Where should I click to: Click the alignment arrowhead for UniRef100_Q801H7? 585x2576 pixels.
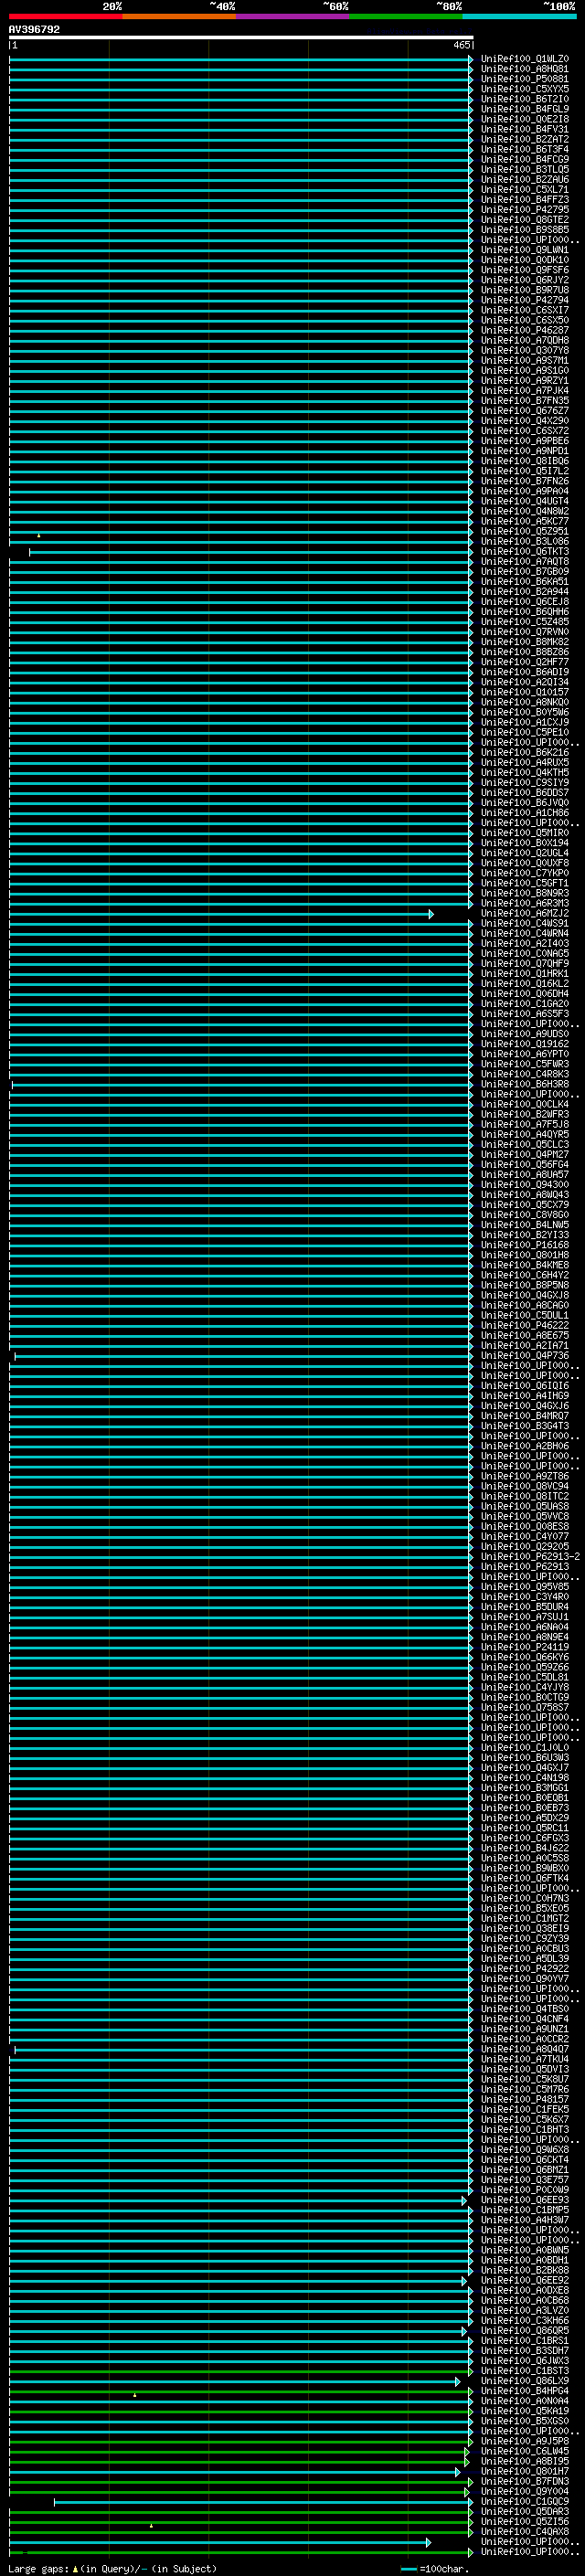coord(458,2471)
